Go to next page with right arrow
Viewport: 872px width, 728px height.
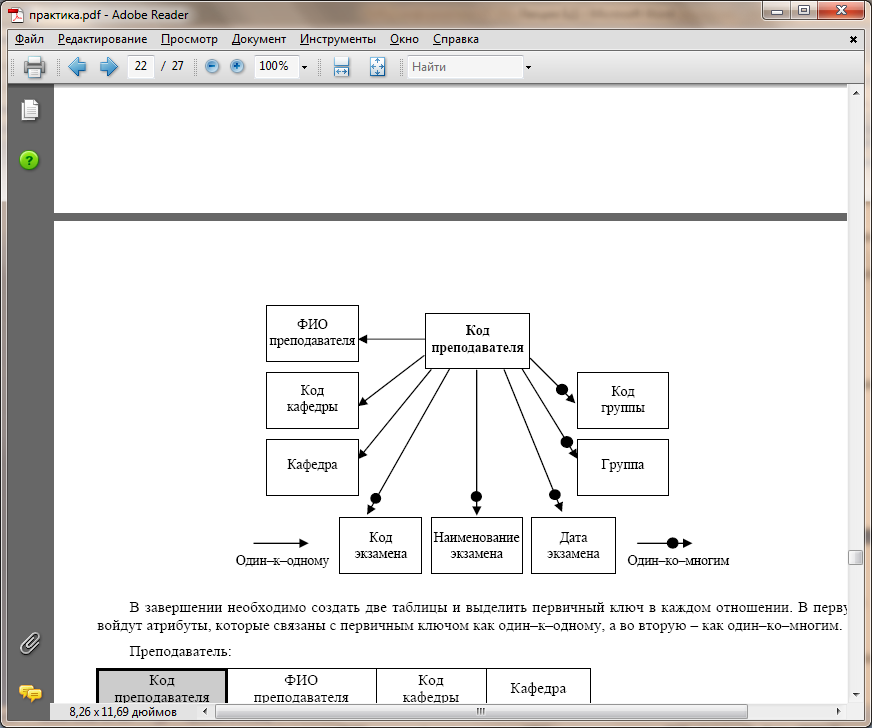tap(108, 67)
